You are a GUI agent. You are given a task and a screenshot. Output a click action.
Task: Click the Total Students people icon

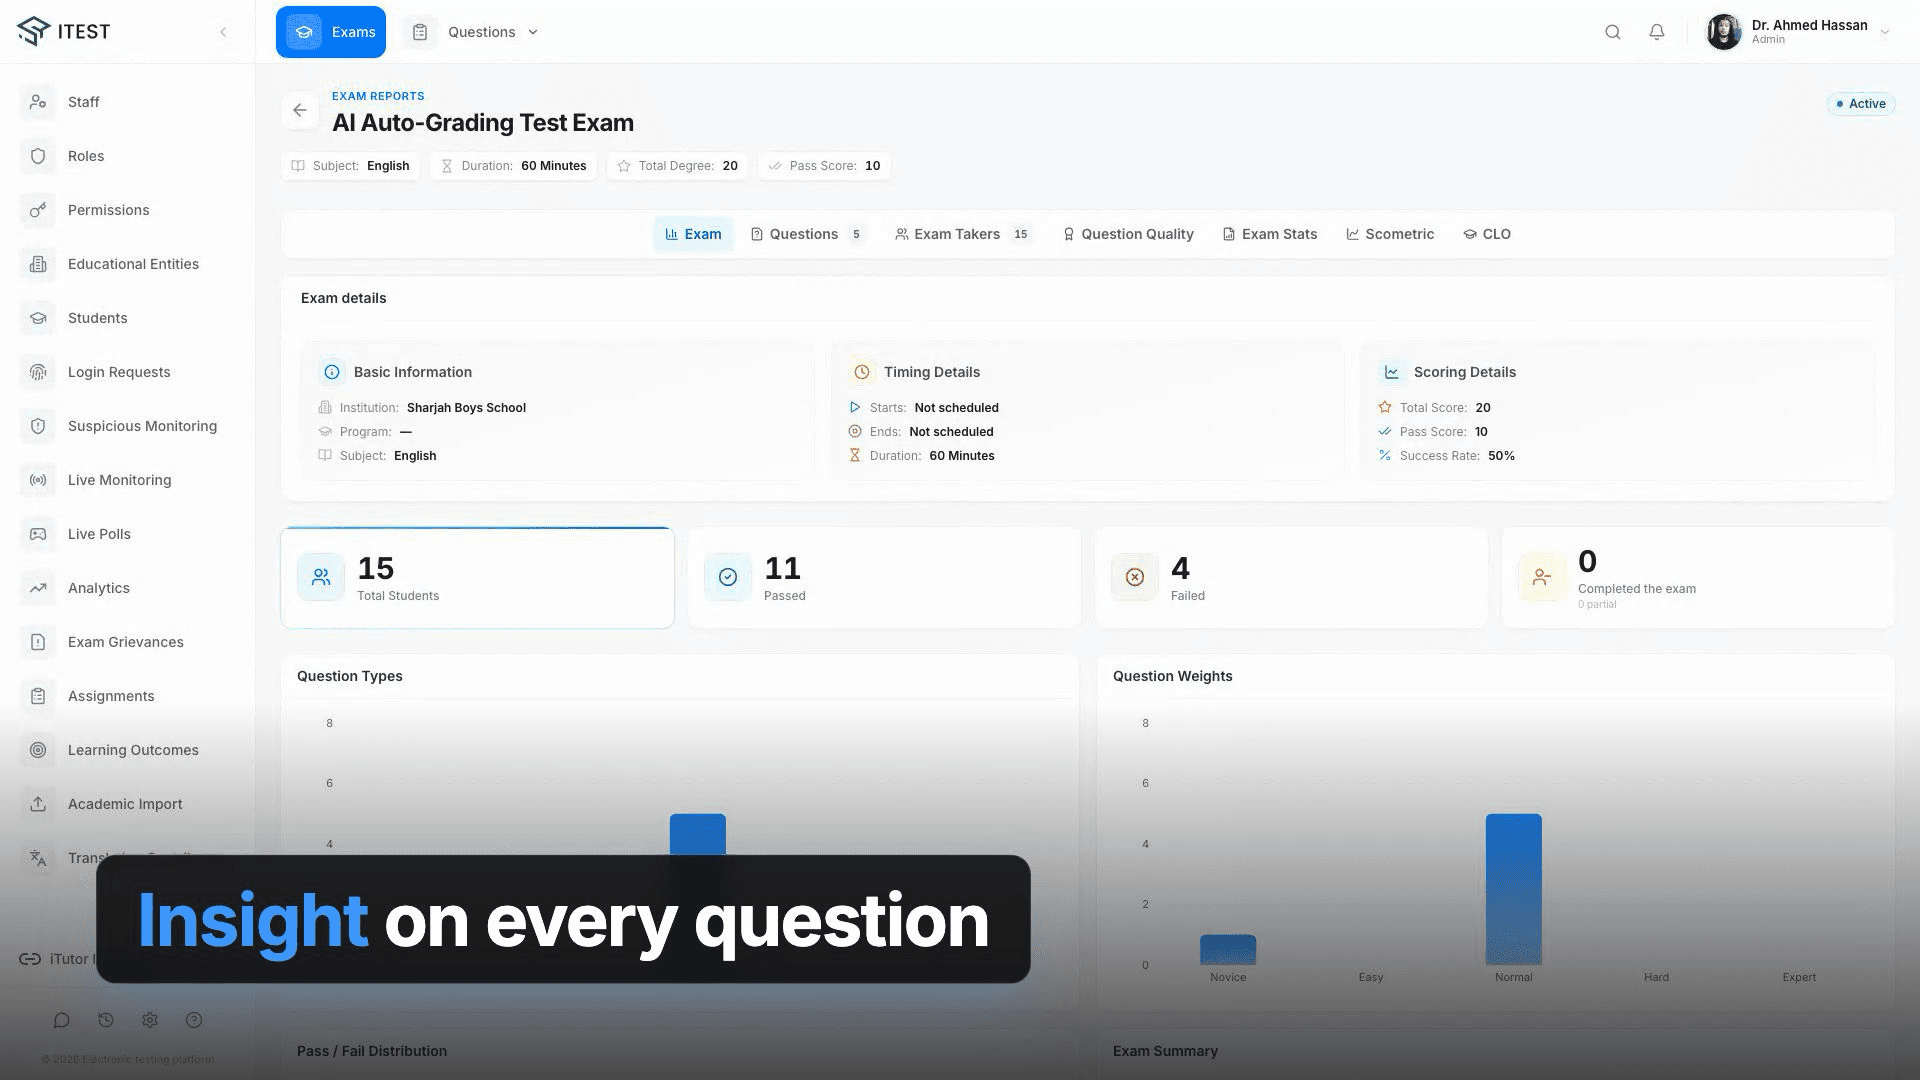pos(321,577)
